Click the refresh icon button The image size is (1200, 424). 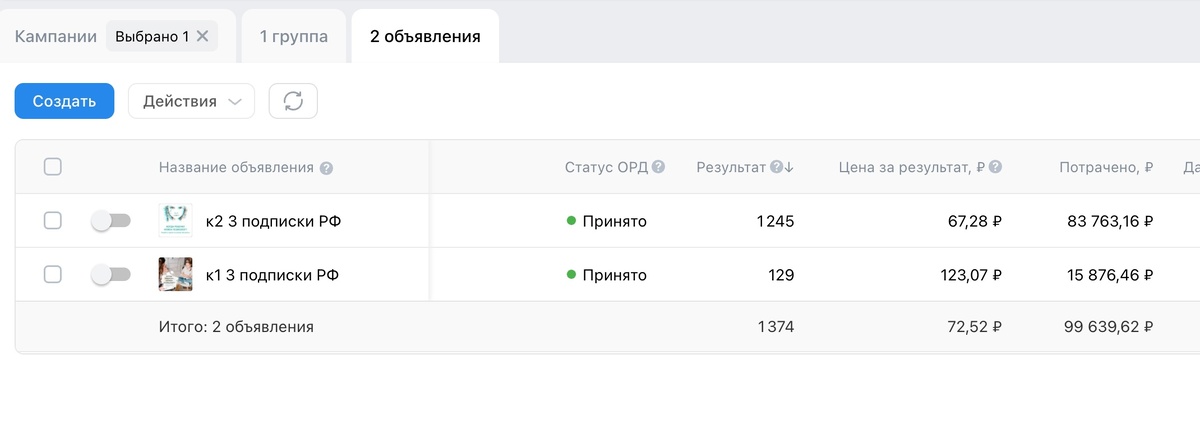pos(293,101)
